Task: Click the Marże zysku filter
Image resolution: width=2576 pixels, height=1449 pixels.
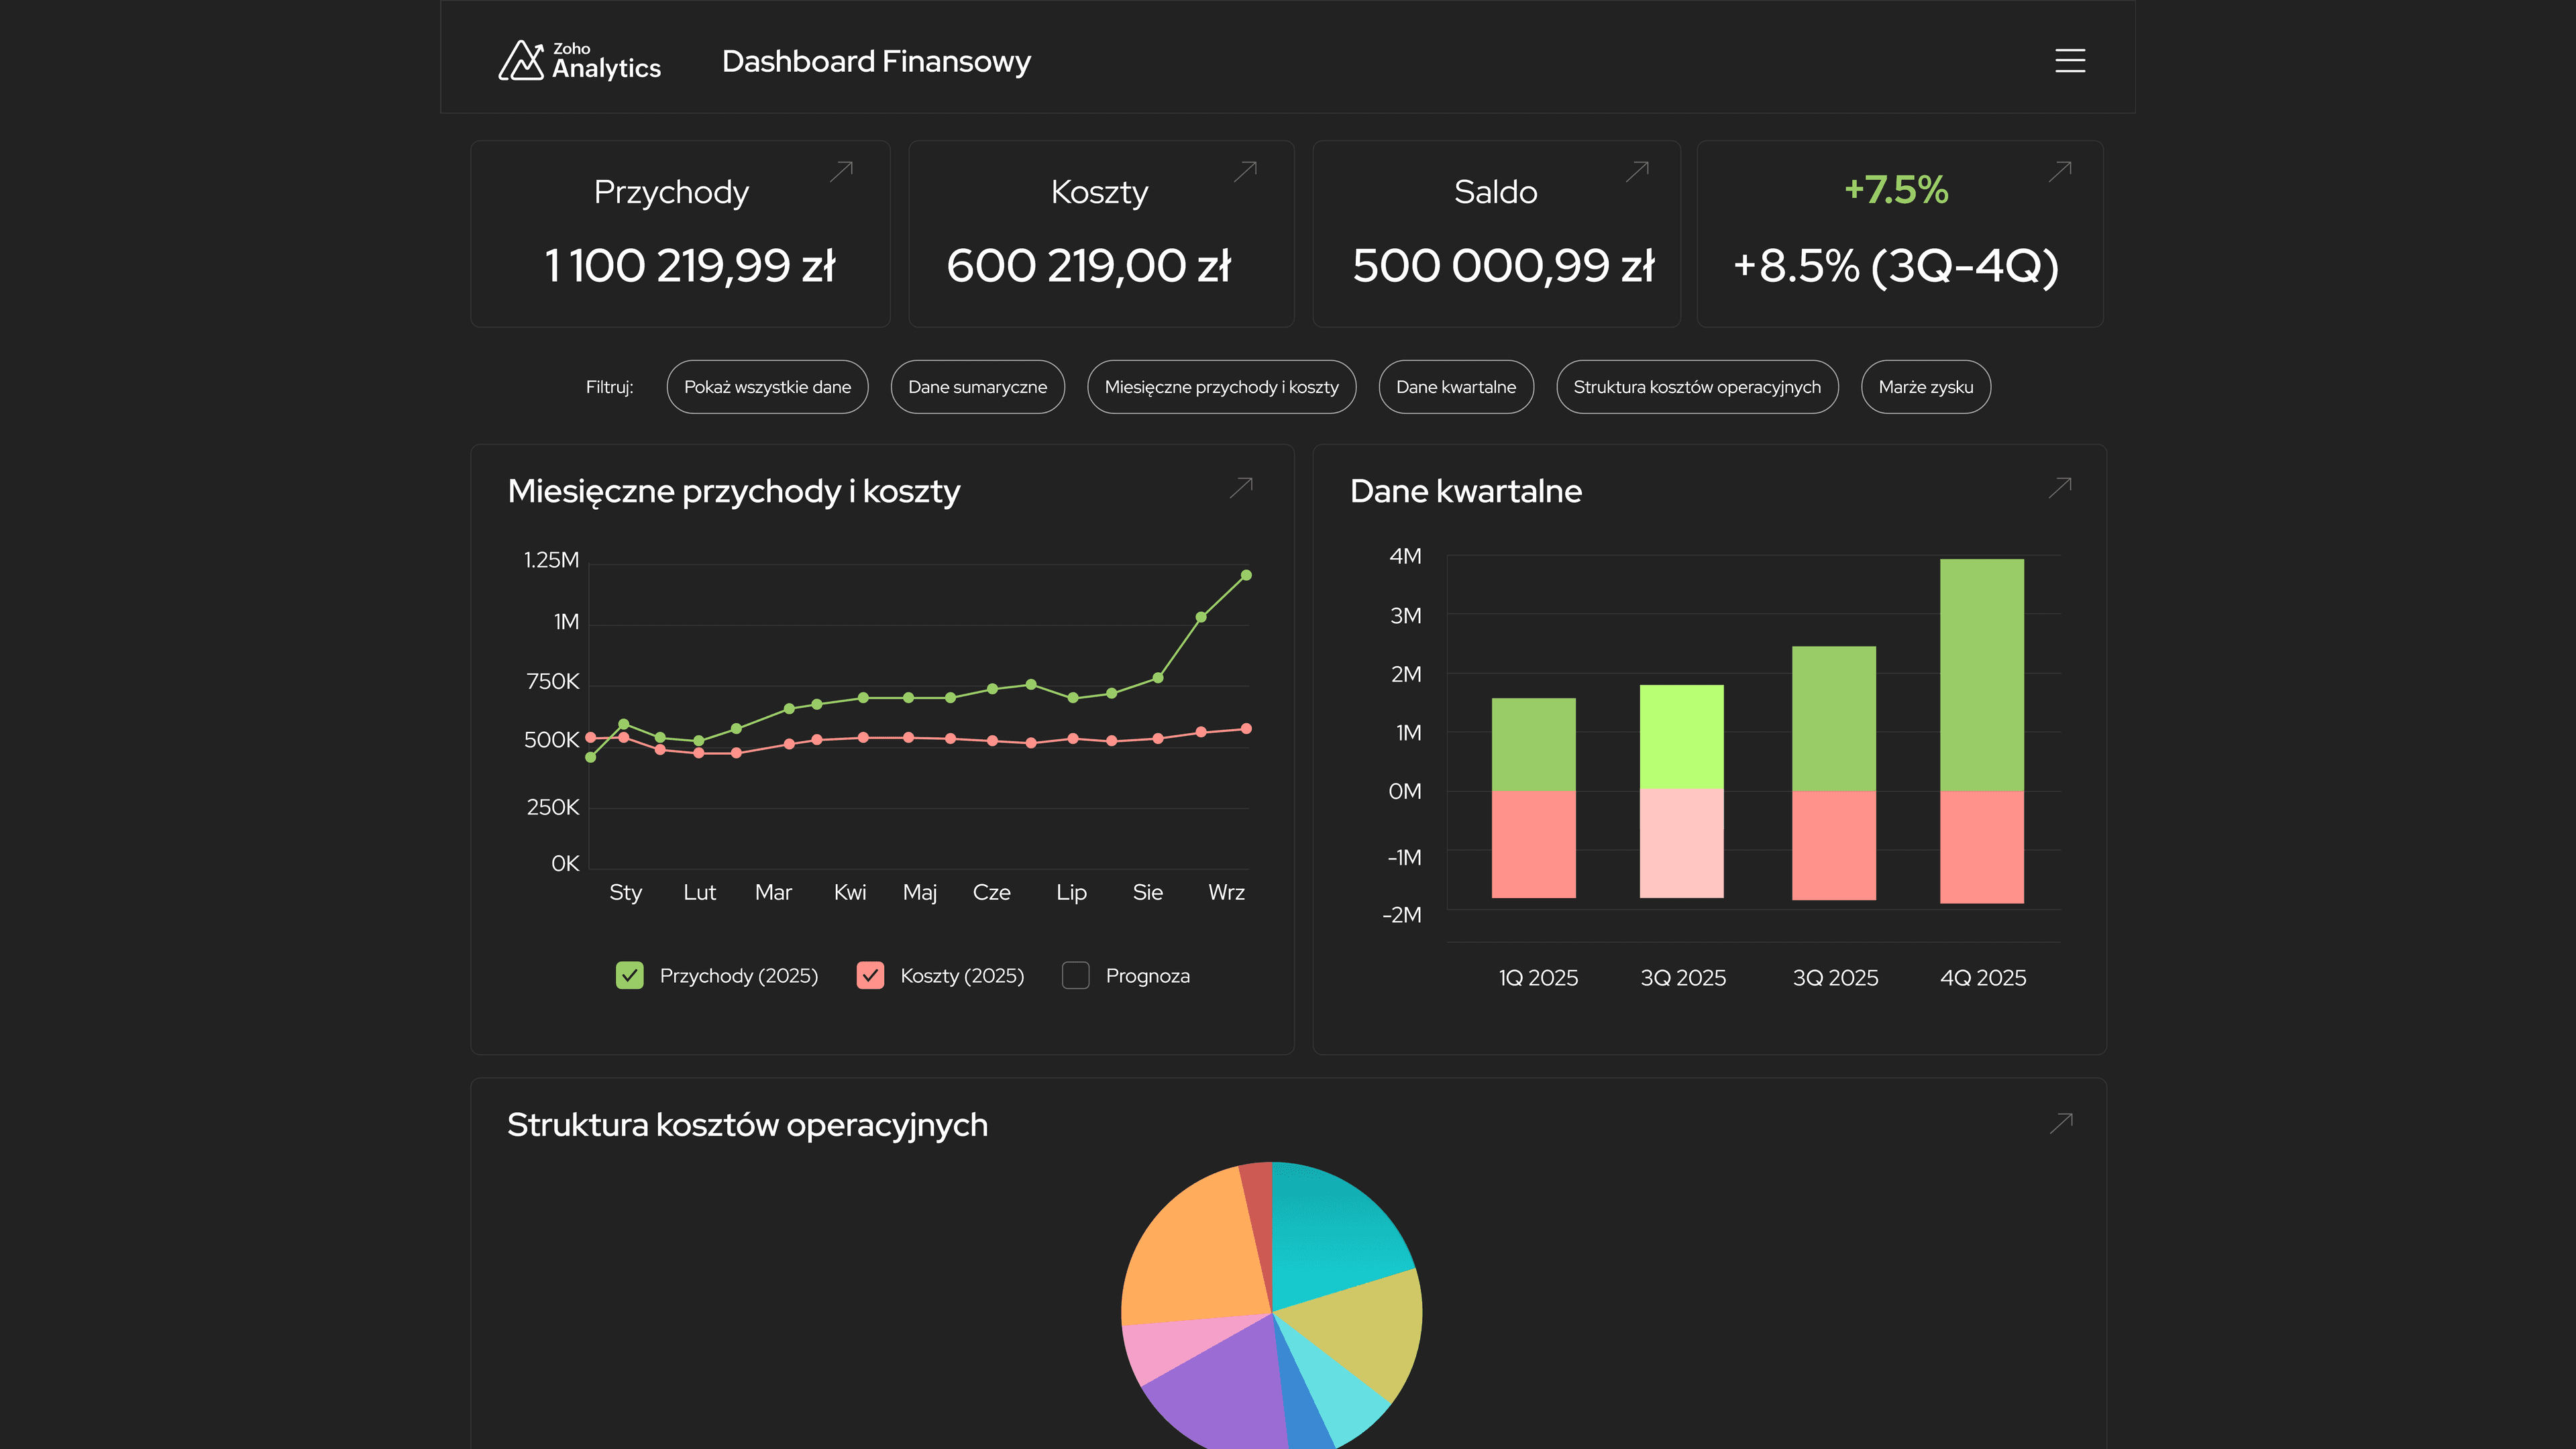Action: (1925, 387)
